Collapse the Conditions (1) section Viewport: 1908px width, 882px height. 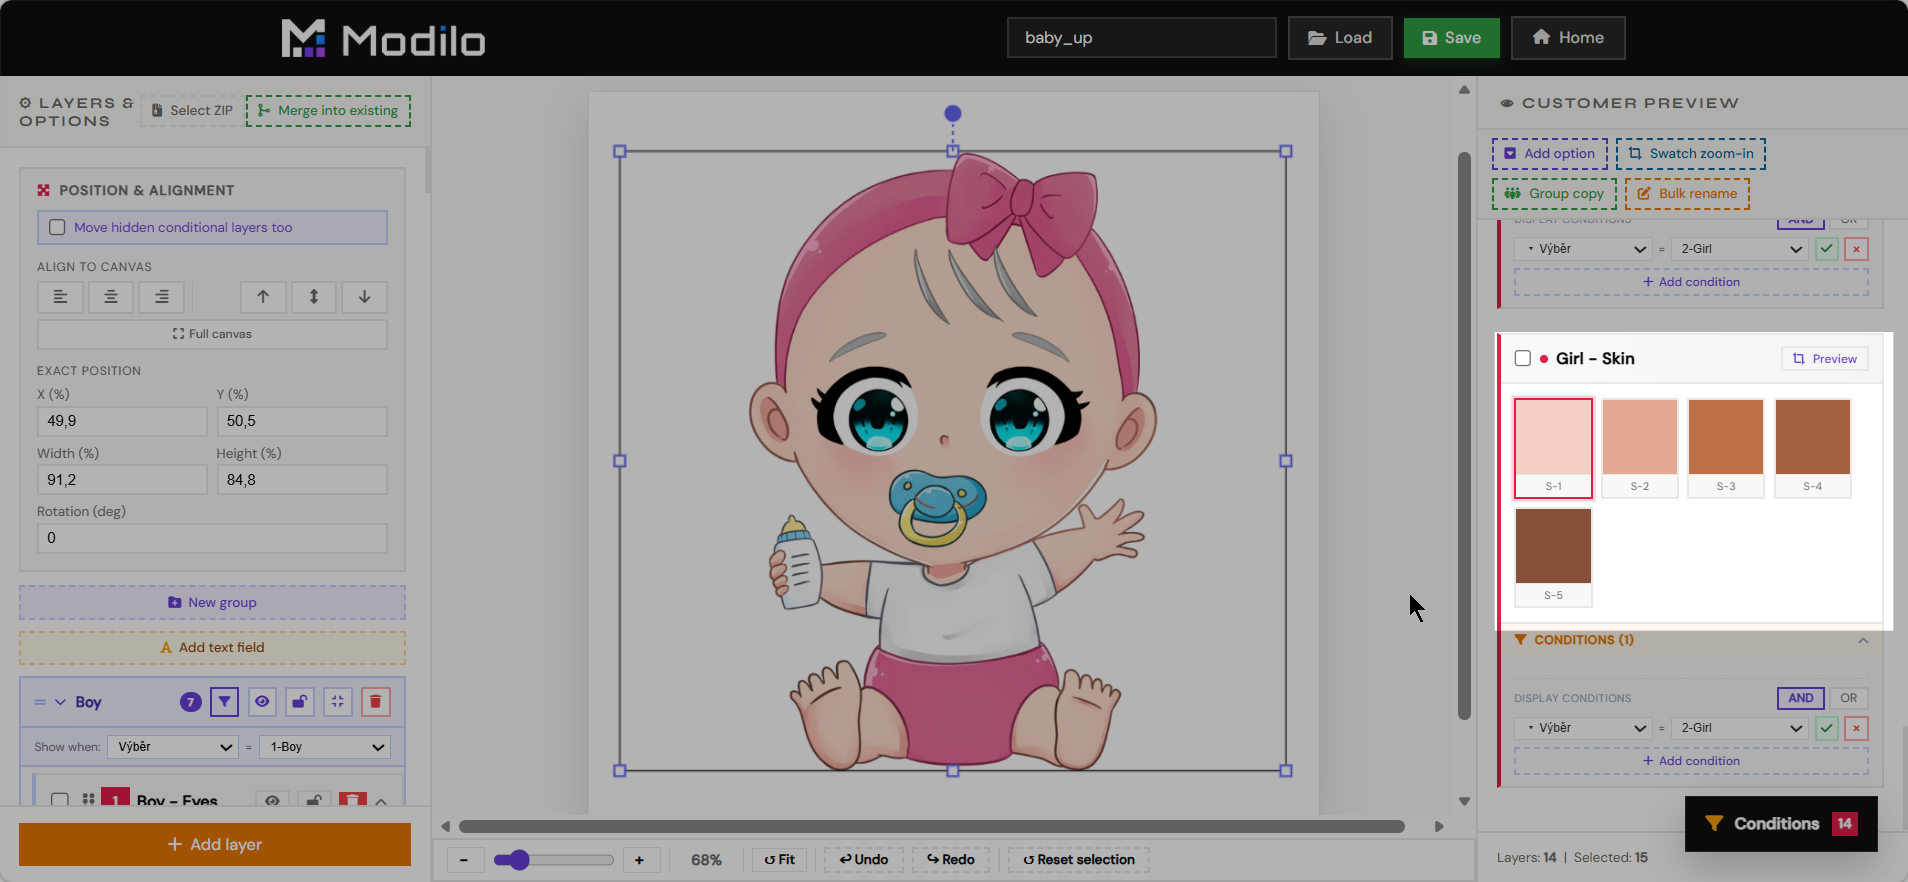click(1863, 641)
